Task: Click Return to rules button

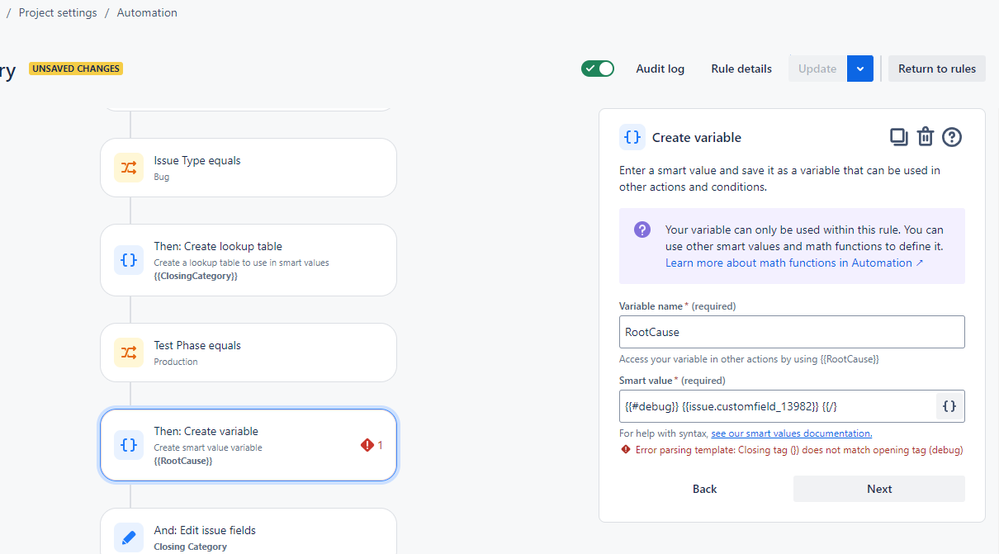Action: point(937,69)
